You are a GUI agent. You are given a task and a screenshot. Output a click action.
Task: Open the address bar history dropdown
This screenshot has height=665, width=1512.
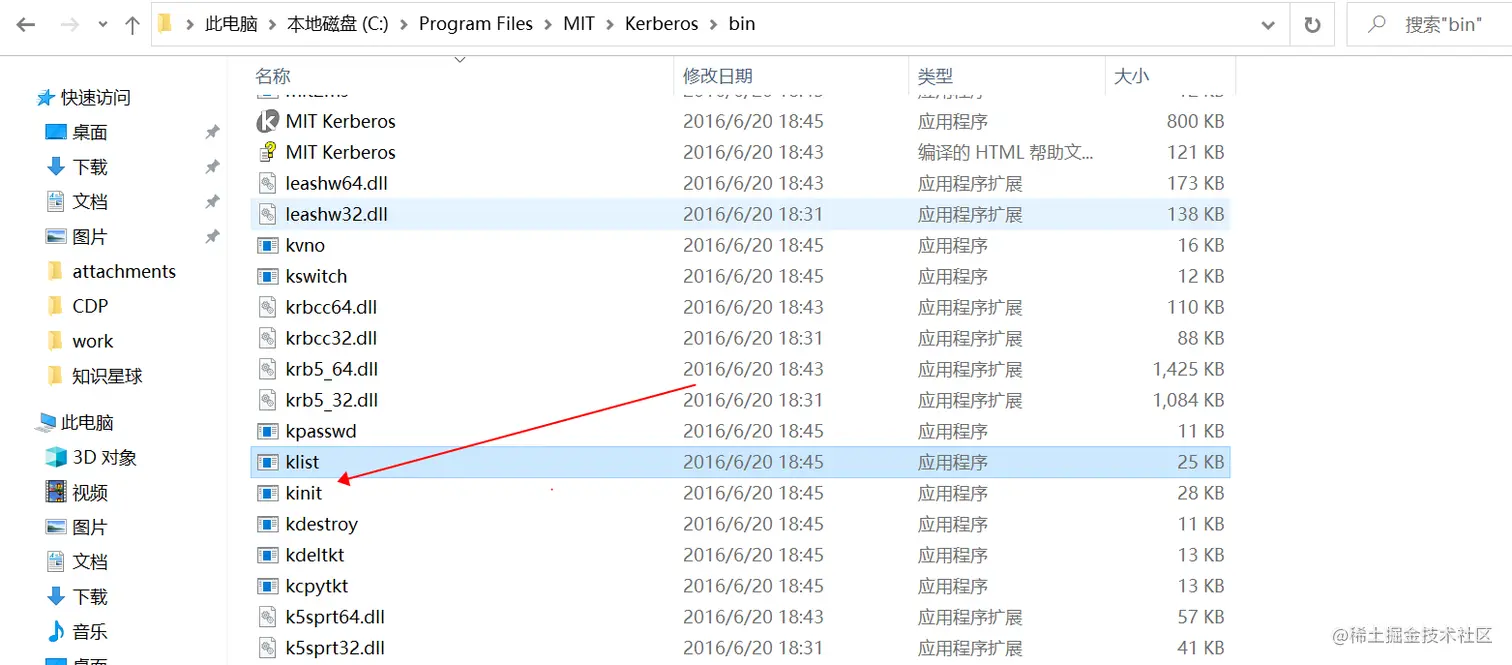coord(1269,24)
